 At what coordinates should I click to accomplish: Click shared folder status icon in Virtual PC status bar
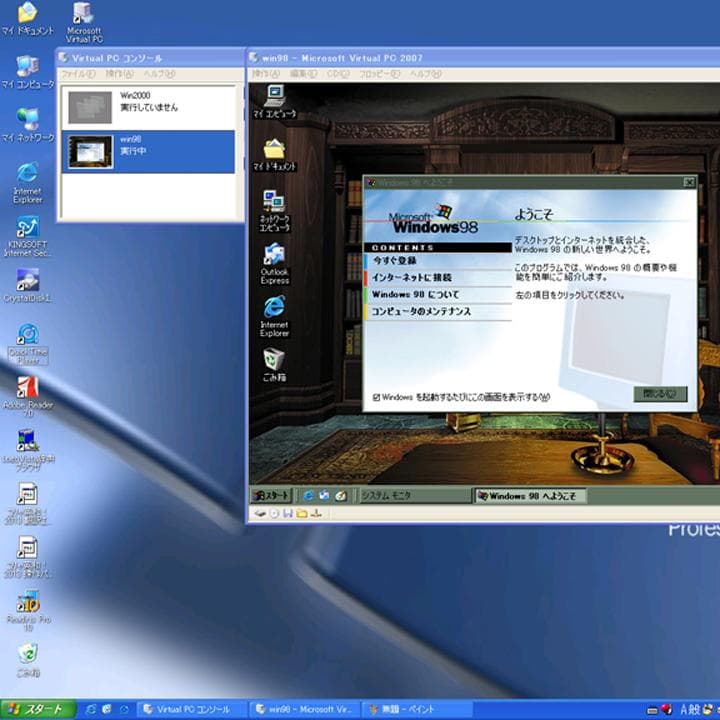(x=302, y=513)
